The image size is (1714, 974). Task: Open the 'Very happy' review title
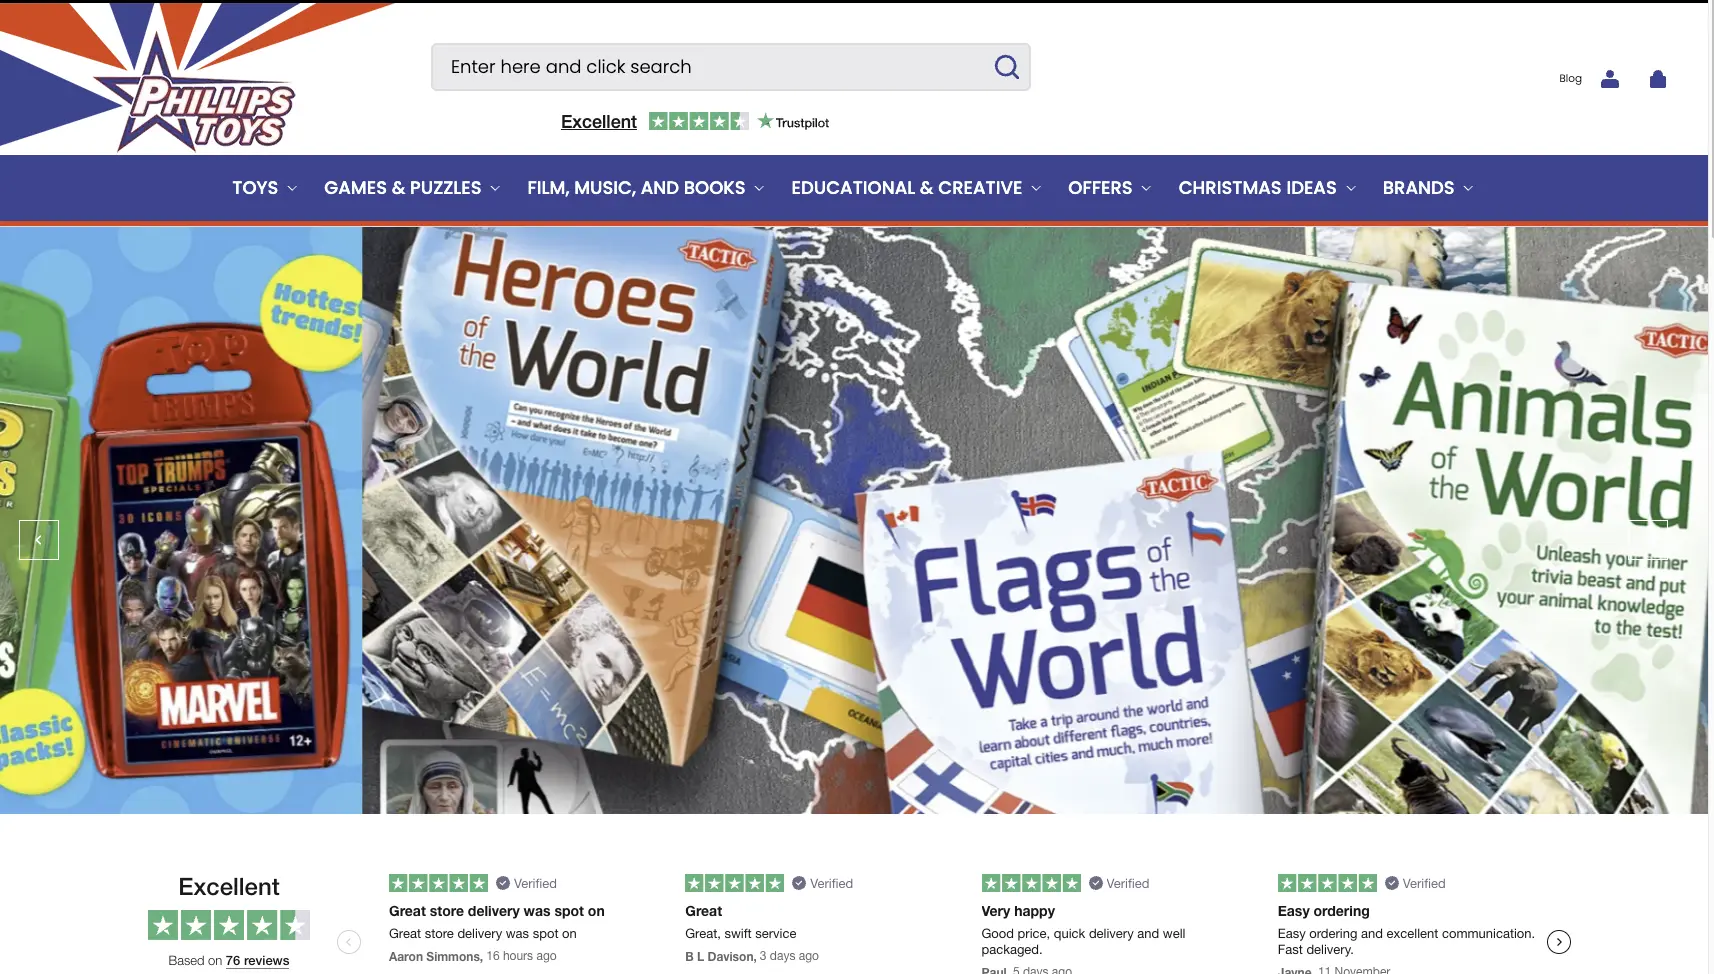[x=1018, y=911]
